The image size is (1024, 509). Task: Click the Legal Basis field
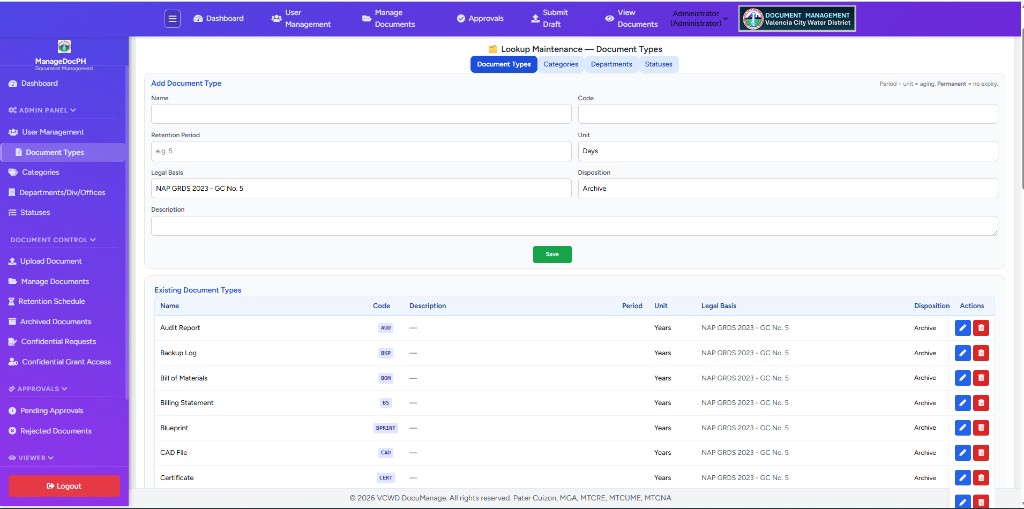tap(361, 189)
